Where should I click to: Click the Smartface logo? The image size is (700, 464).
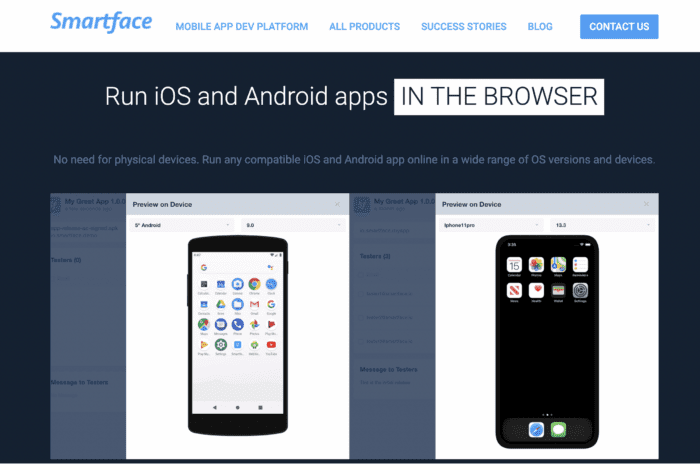(x=101, y=22)
